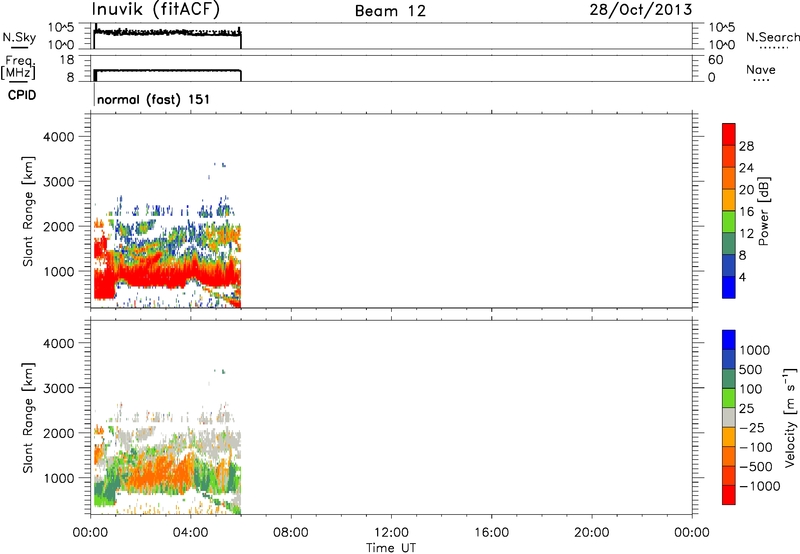800x554 pixels.
Task: Click the 'N.Sky' legend label
Action: (19, 37)
